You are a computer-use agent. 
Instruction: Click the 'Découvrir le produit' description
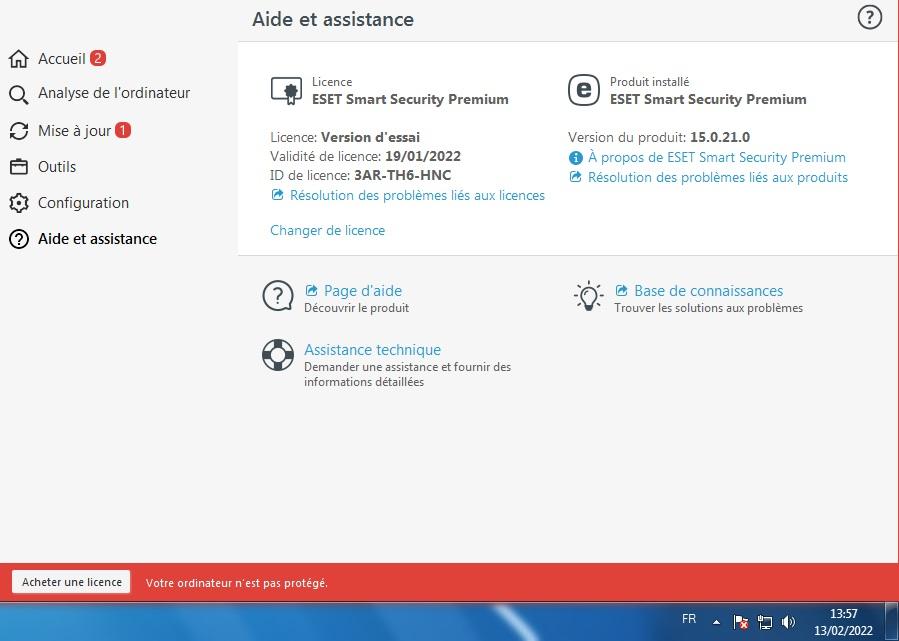point(357,308)
